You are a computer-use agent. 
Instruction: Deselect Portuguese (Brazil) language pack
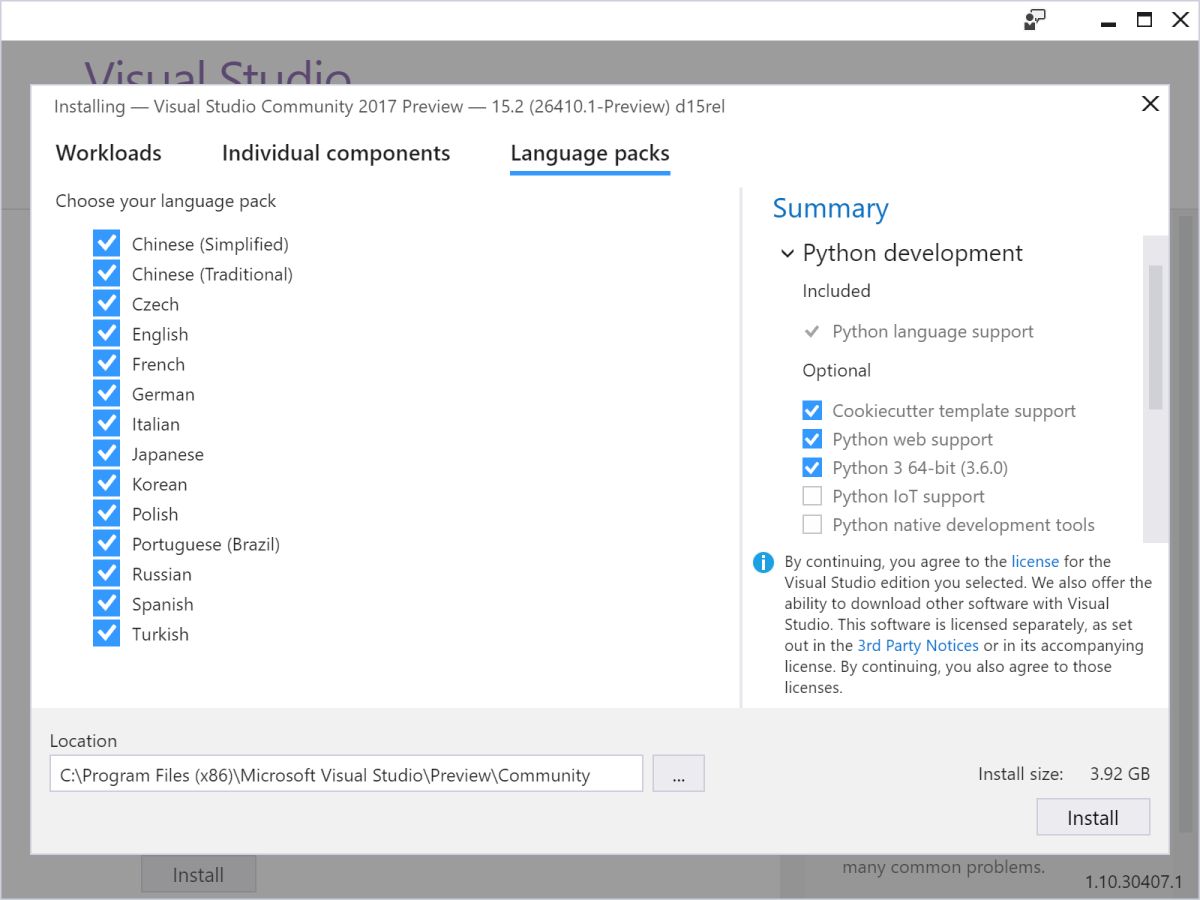click(106, 544)
